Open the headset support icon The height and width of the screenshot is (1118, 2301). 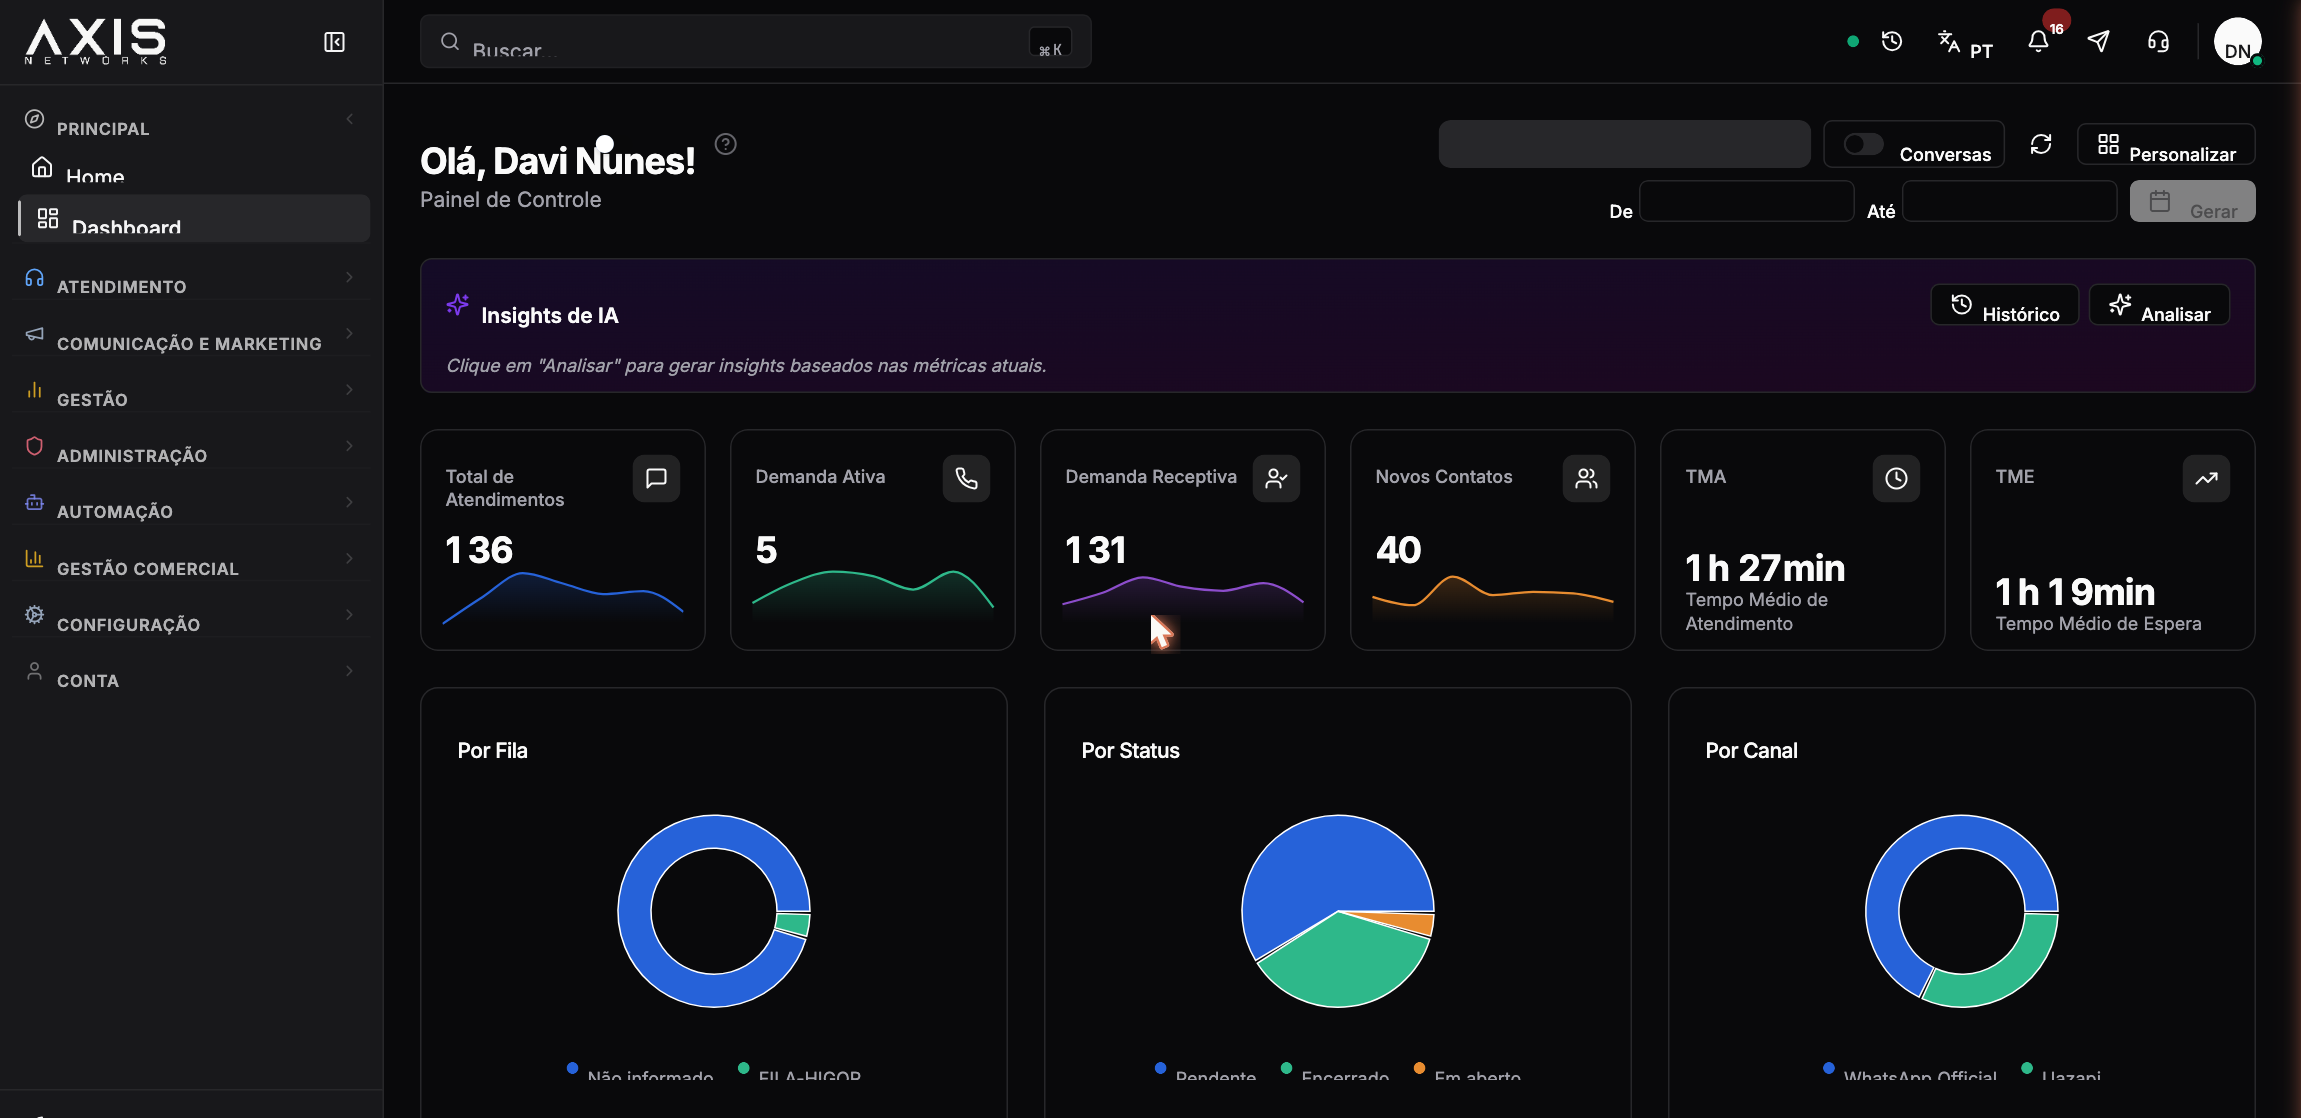(2158, 41)
